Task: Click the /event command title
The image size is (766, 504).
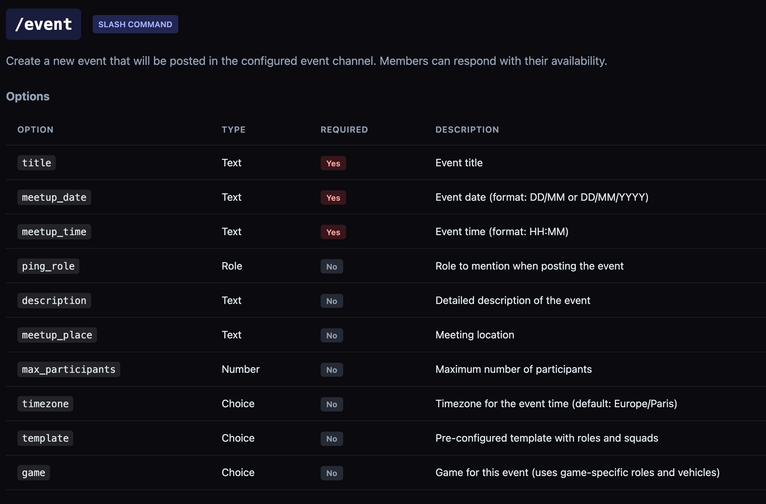Action: [x=43, y=24]
